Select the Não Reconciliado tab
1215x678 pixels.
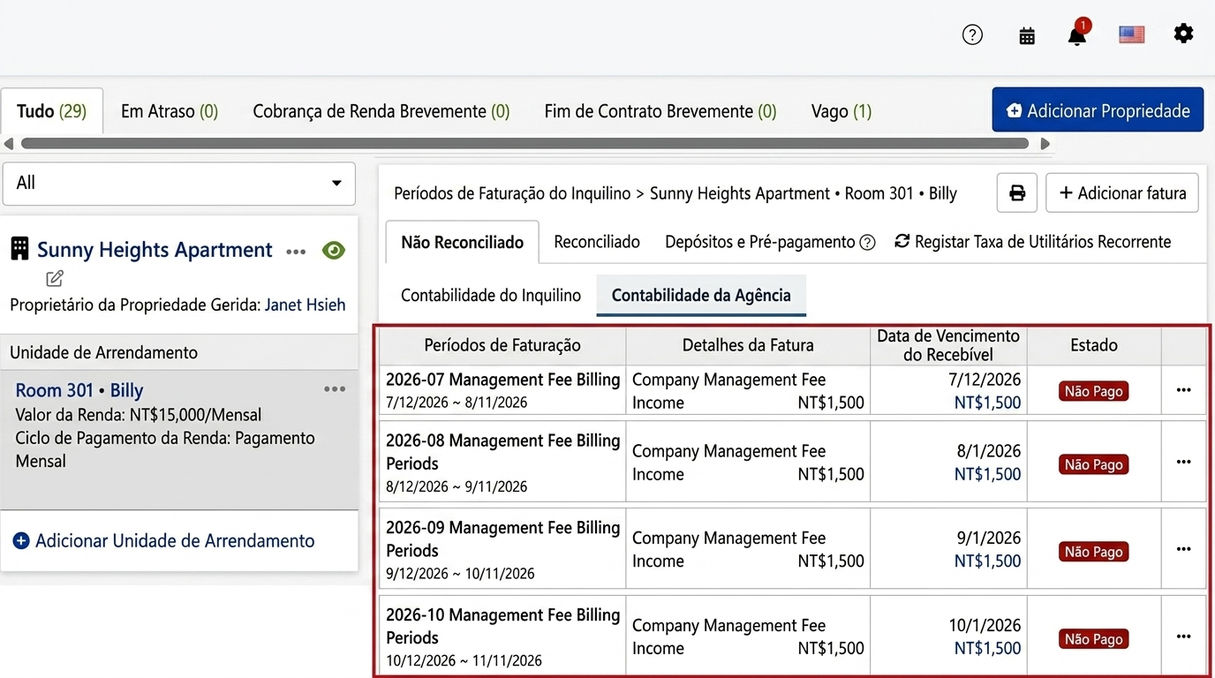click(x=462, y=242)
